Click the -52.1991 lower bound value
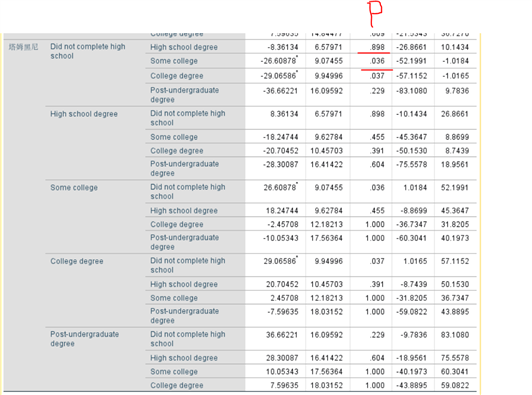532x395 pixels. 411,61
